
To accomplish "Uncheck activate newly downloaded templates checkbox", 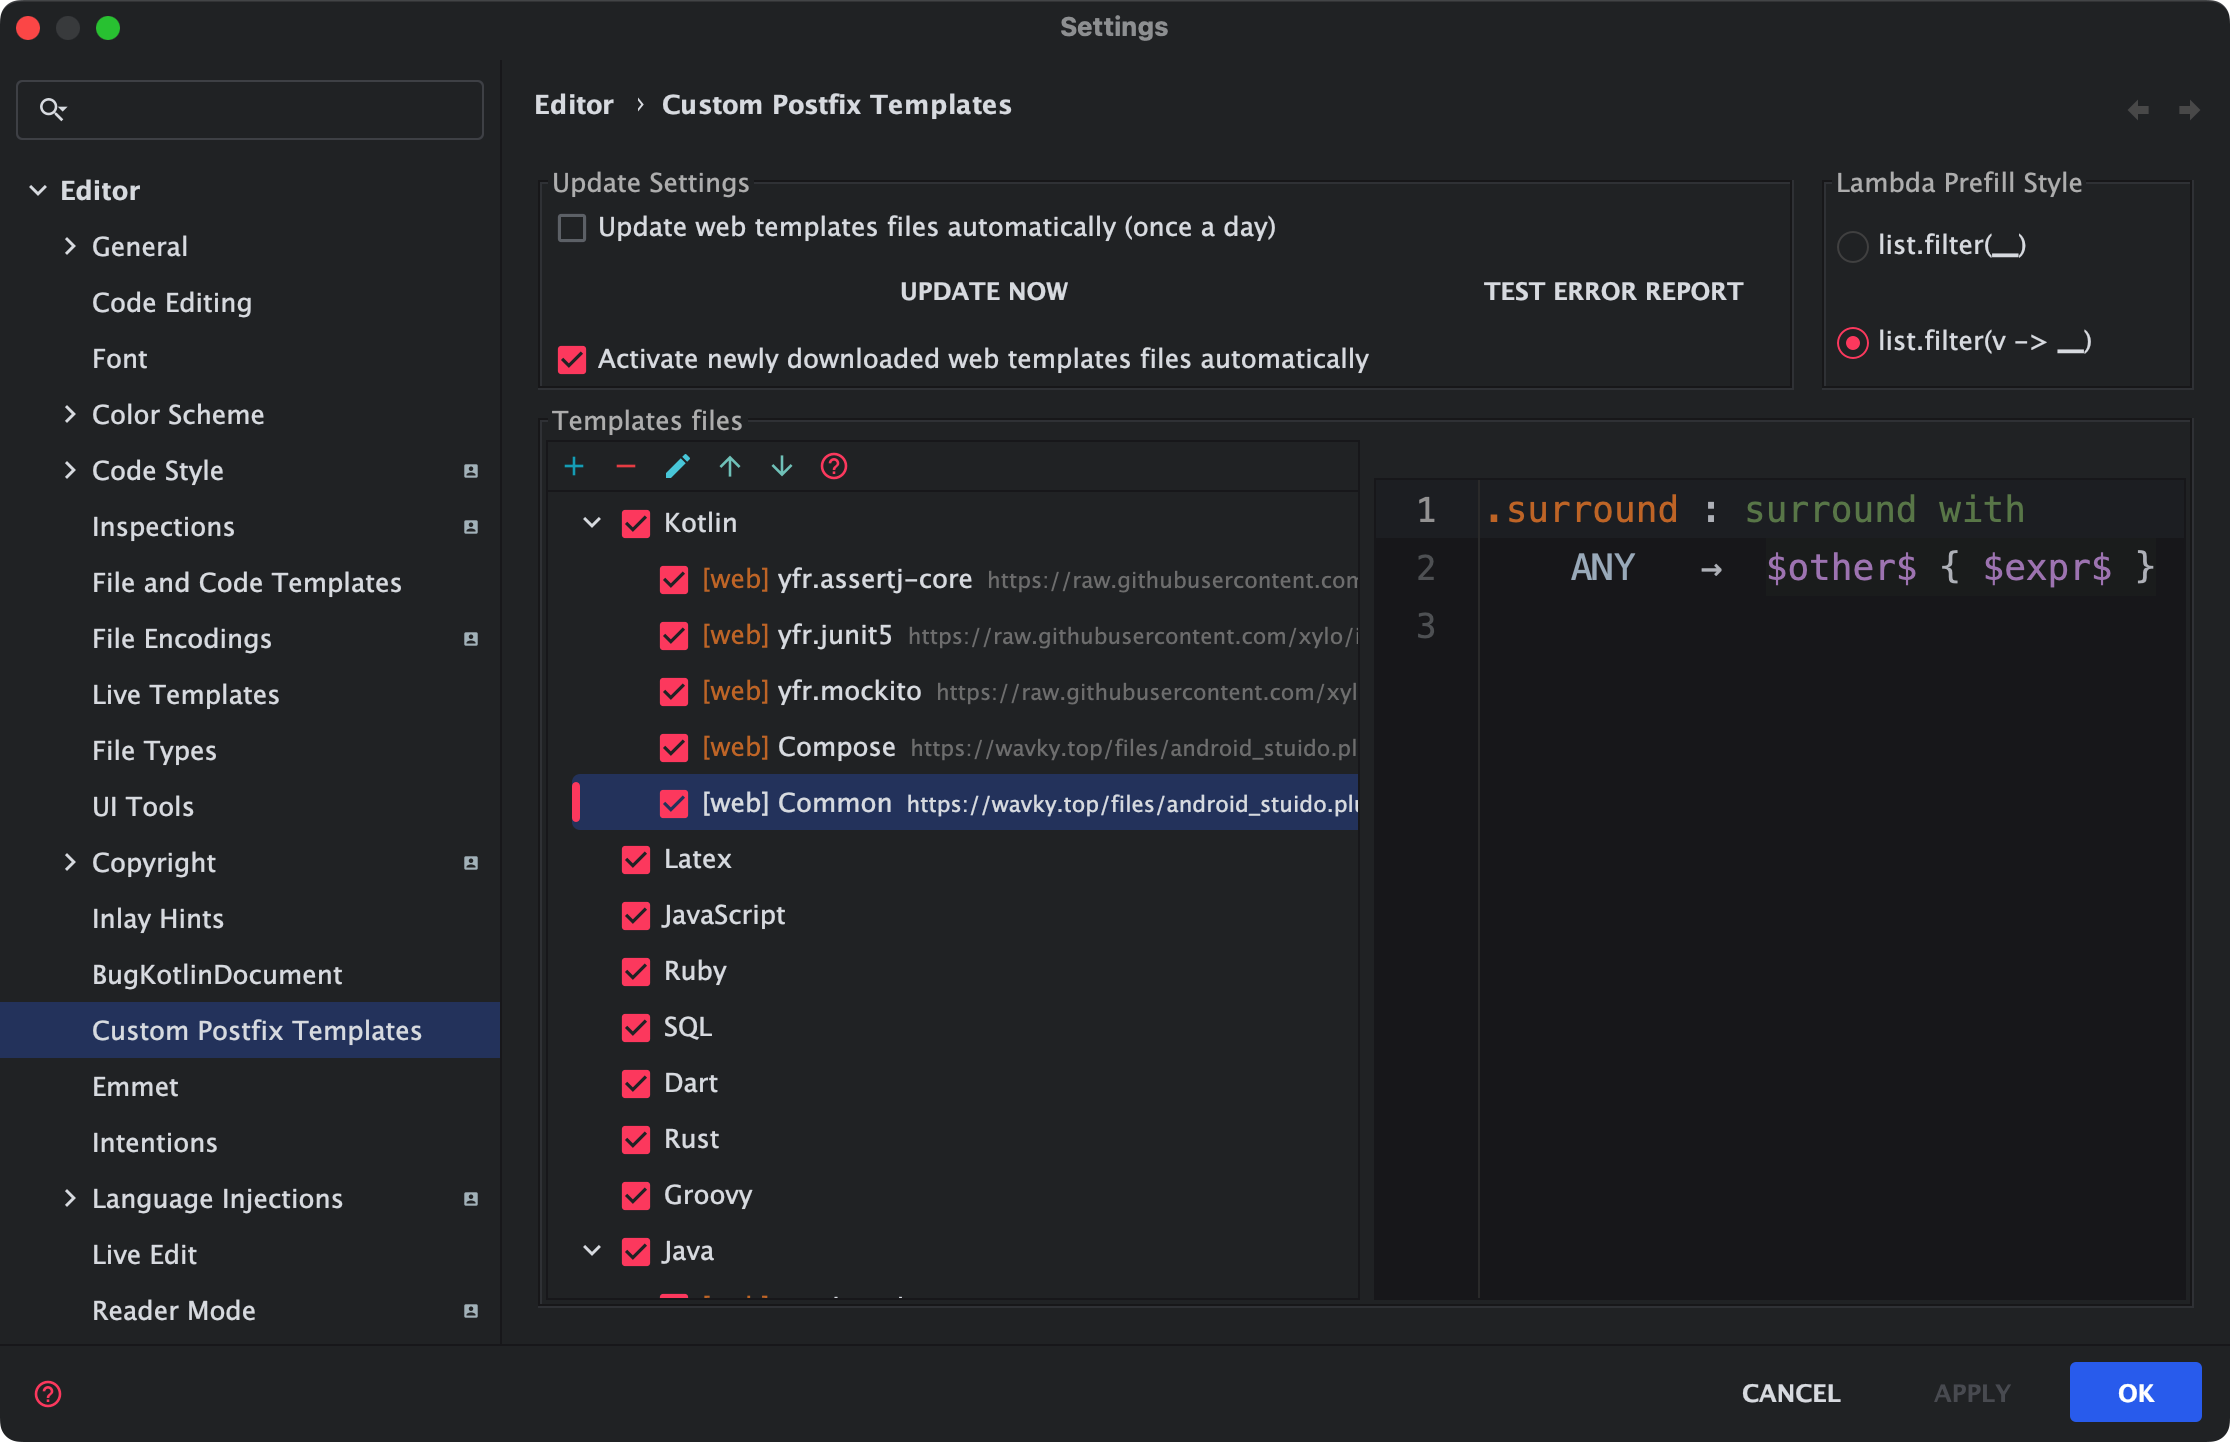I will click(x=572, y=360).
